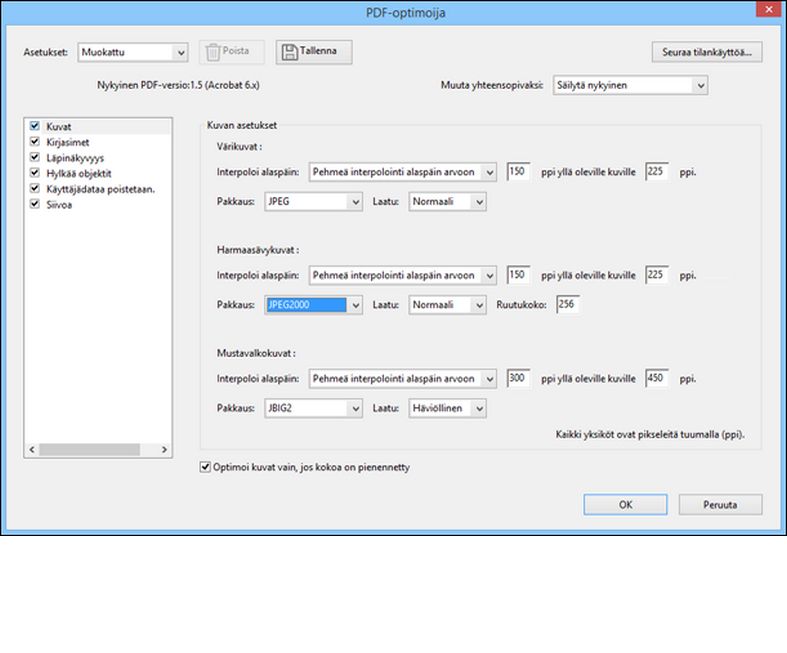Open Seuraa tilankäyttöä
The image size is (787, 653).
(707, 52)
